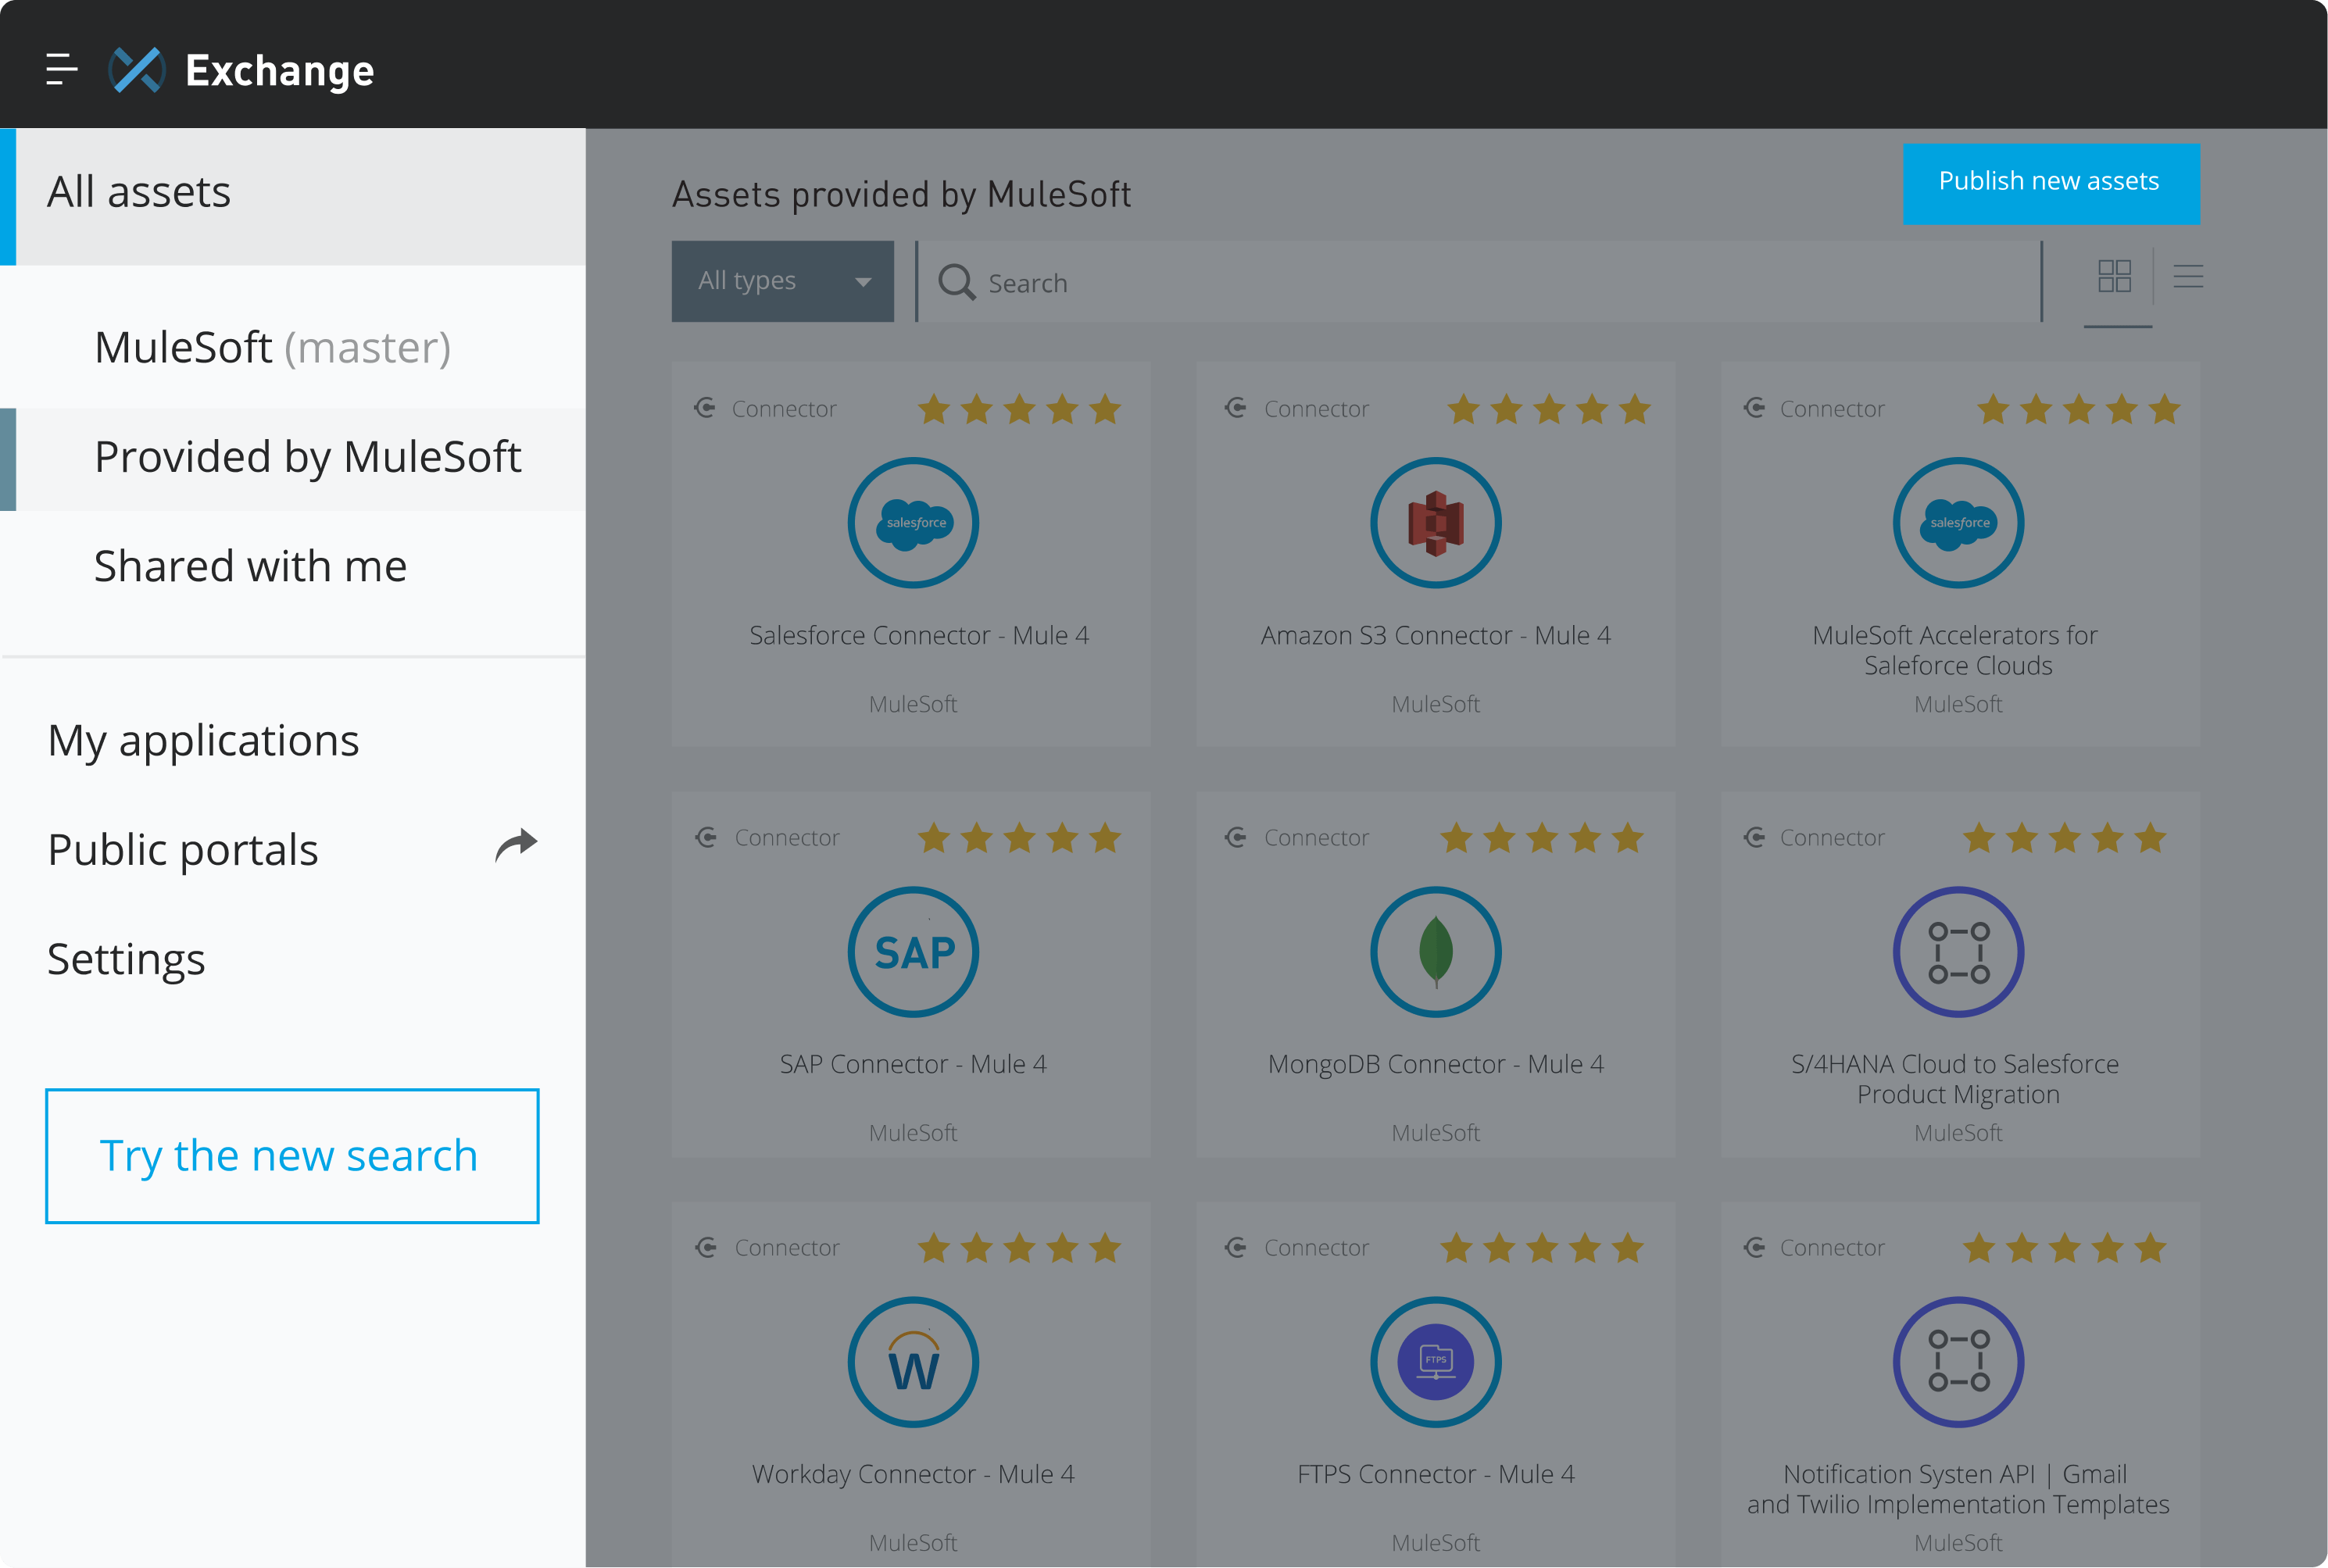Select Provided by MuleSoft tab
2328x1568 pixels.
click(308, 457)
